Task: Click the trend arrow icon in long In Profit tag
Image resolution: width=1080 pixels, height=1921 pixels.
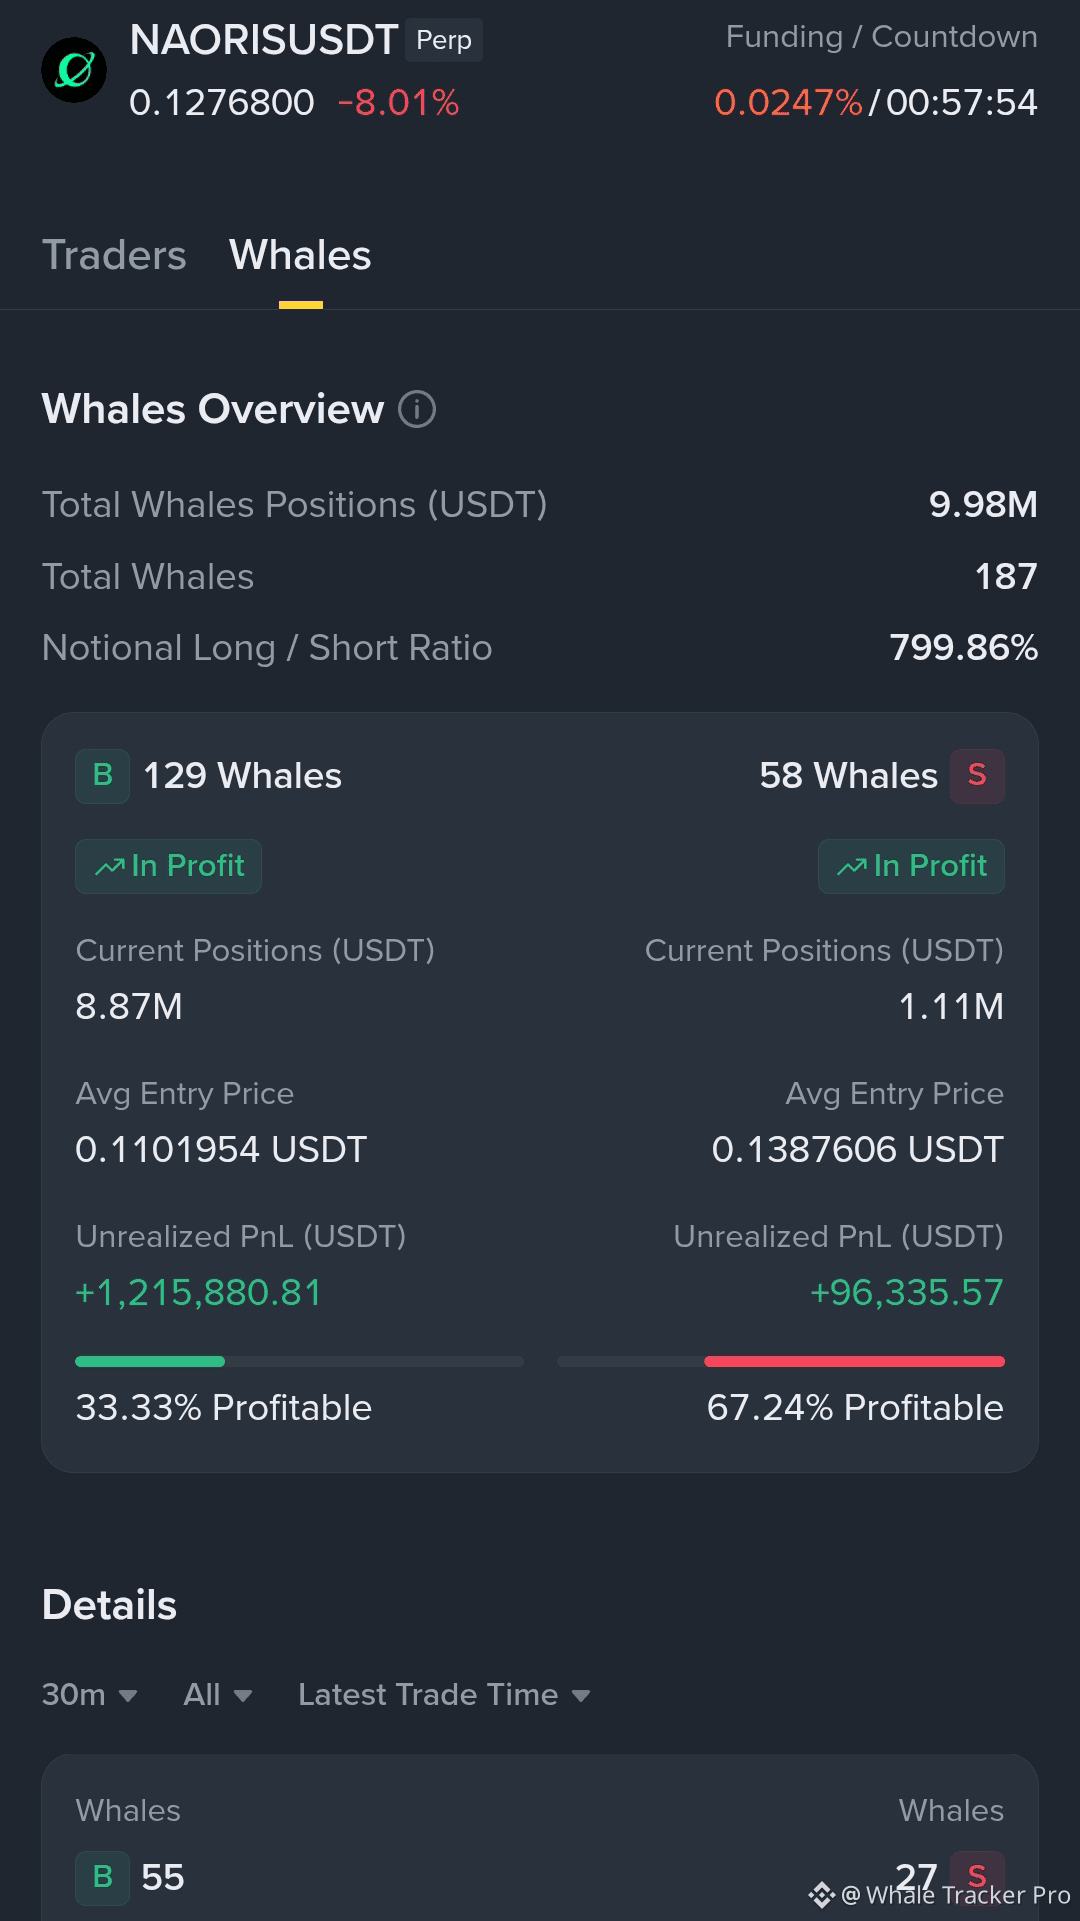Action: [x=110, y=867]
